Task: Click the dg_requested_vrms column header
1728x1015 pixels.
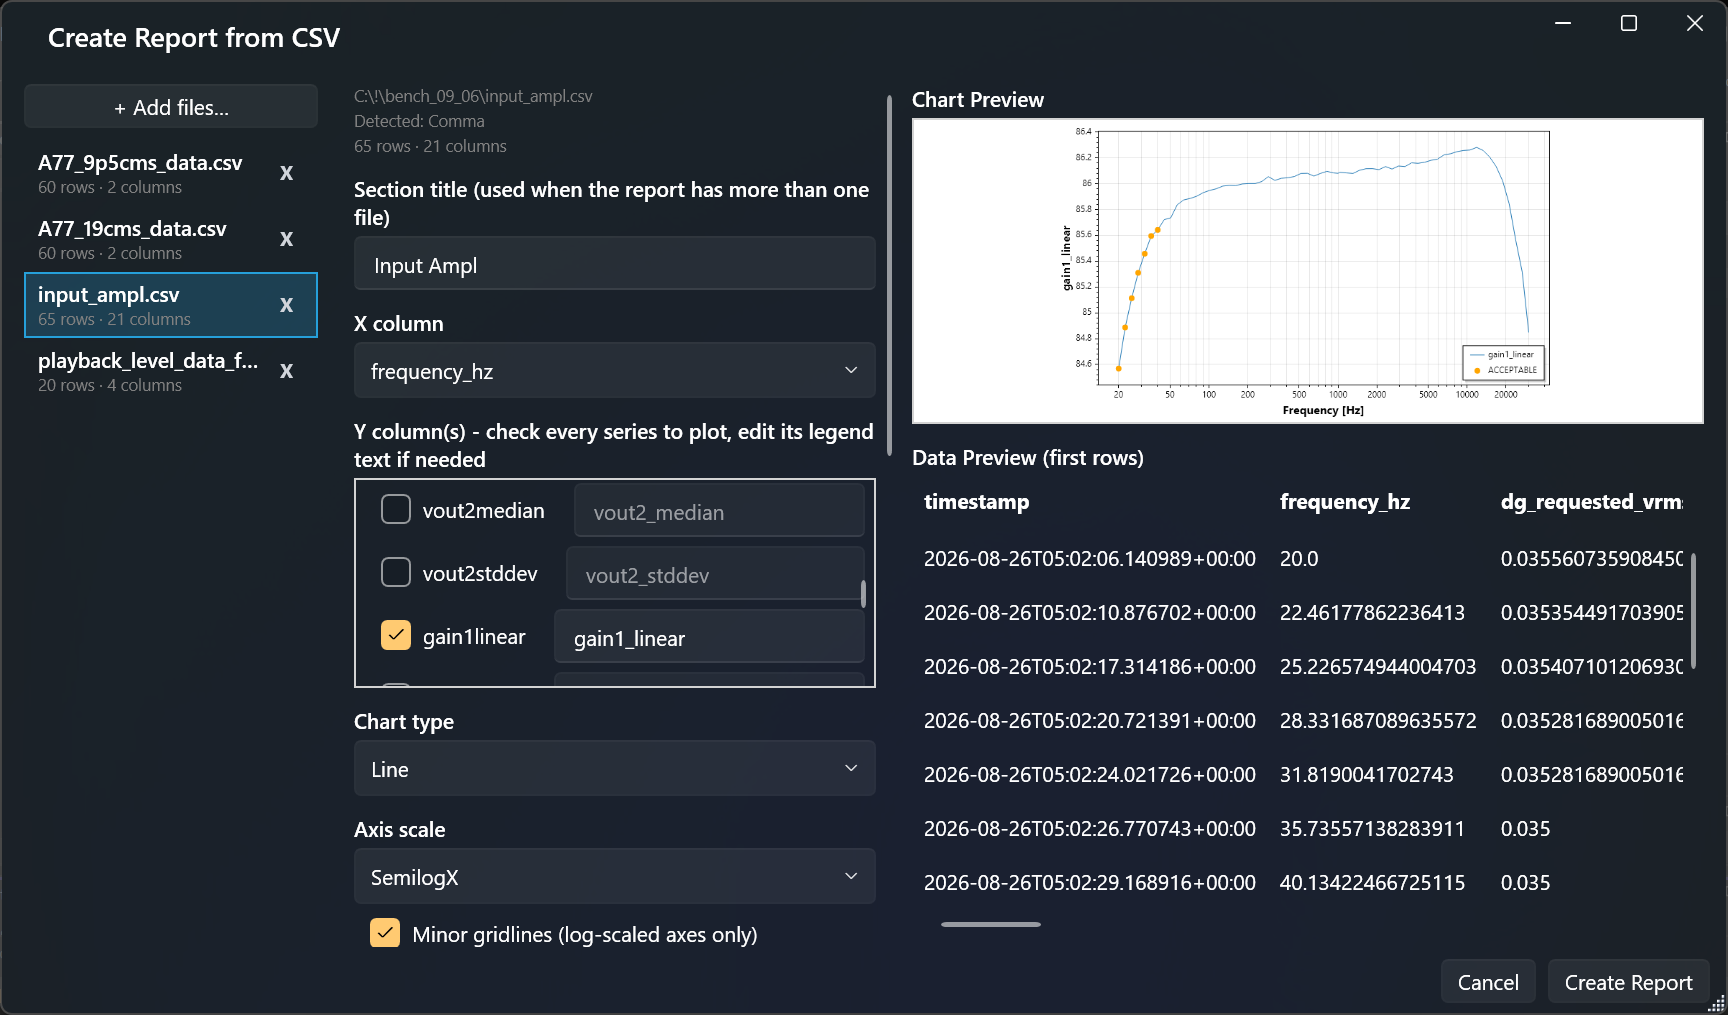Action: (x=1591, y=502)
